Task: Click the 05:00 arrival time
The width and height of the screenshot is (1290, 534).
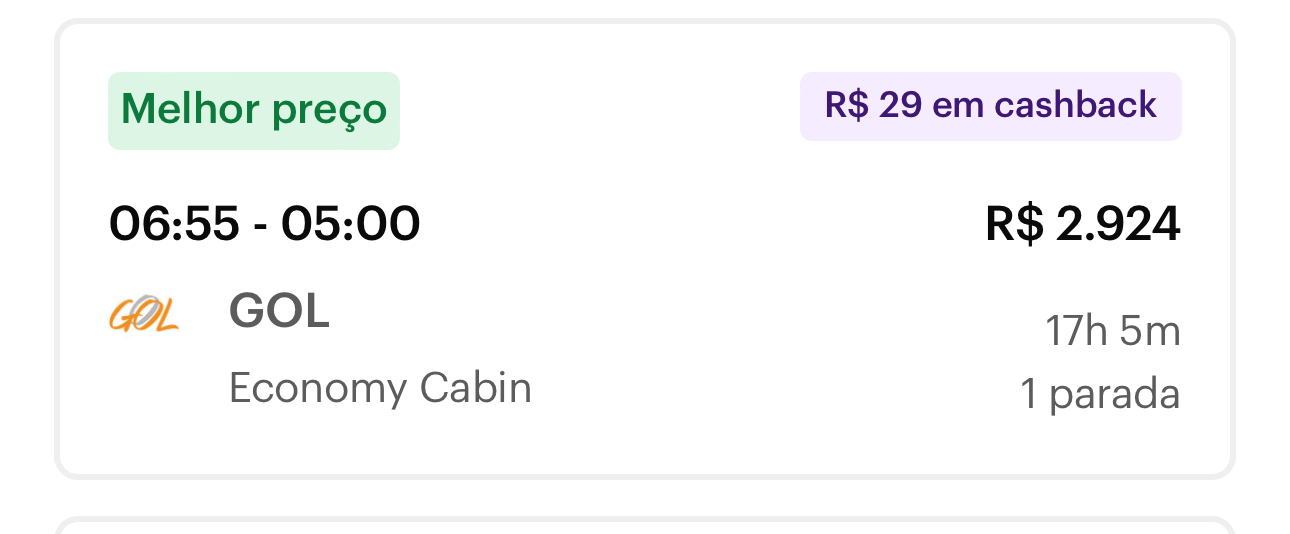Action: 350,224
